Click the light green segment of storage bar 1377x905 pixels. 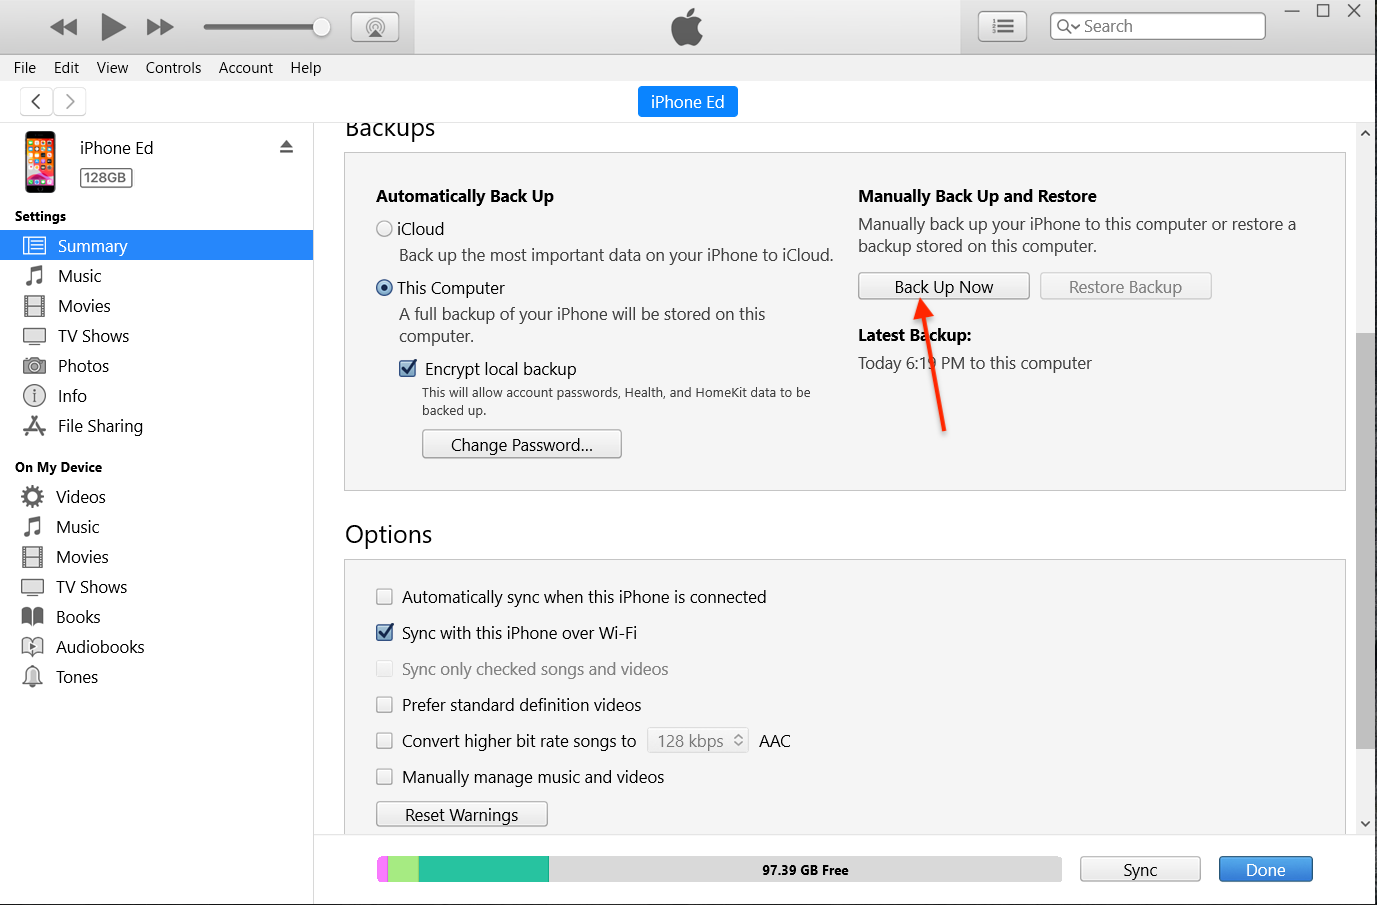point(403,870)
